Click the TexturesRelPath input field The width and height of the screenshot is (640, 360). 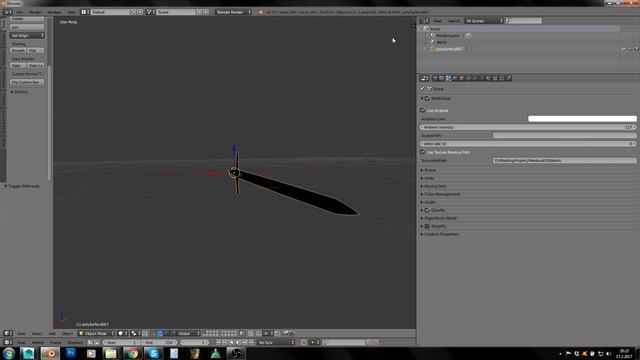point(565,160)
